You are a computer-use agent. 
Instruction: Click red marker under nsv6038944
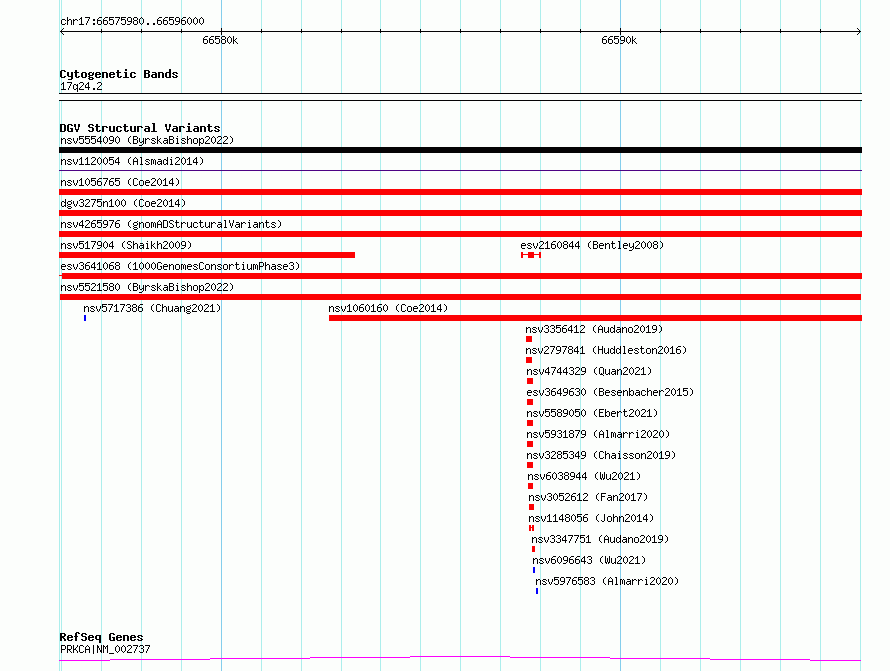click(531, 486)
